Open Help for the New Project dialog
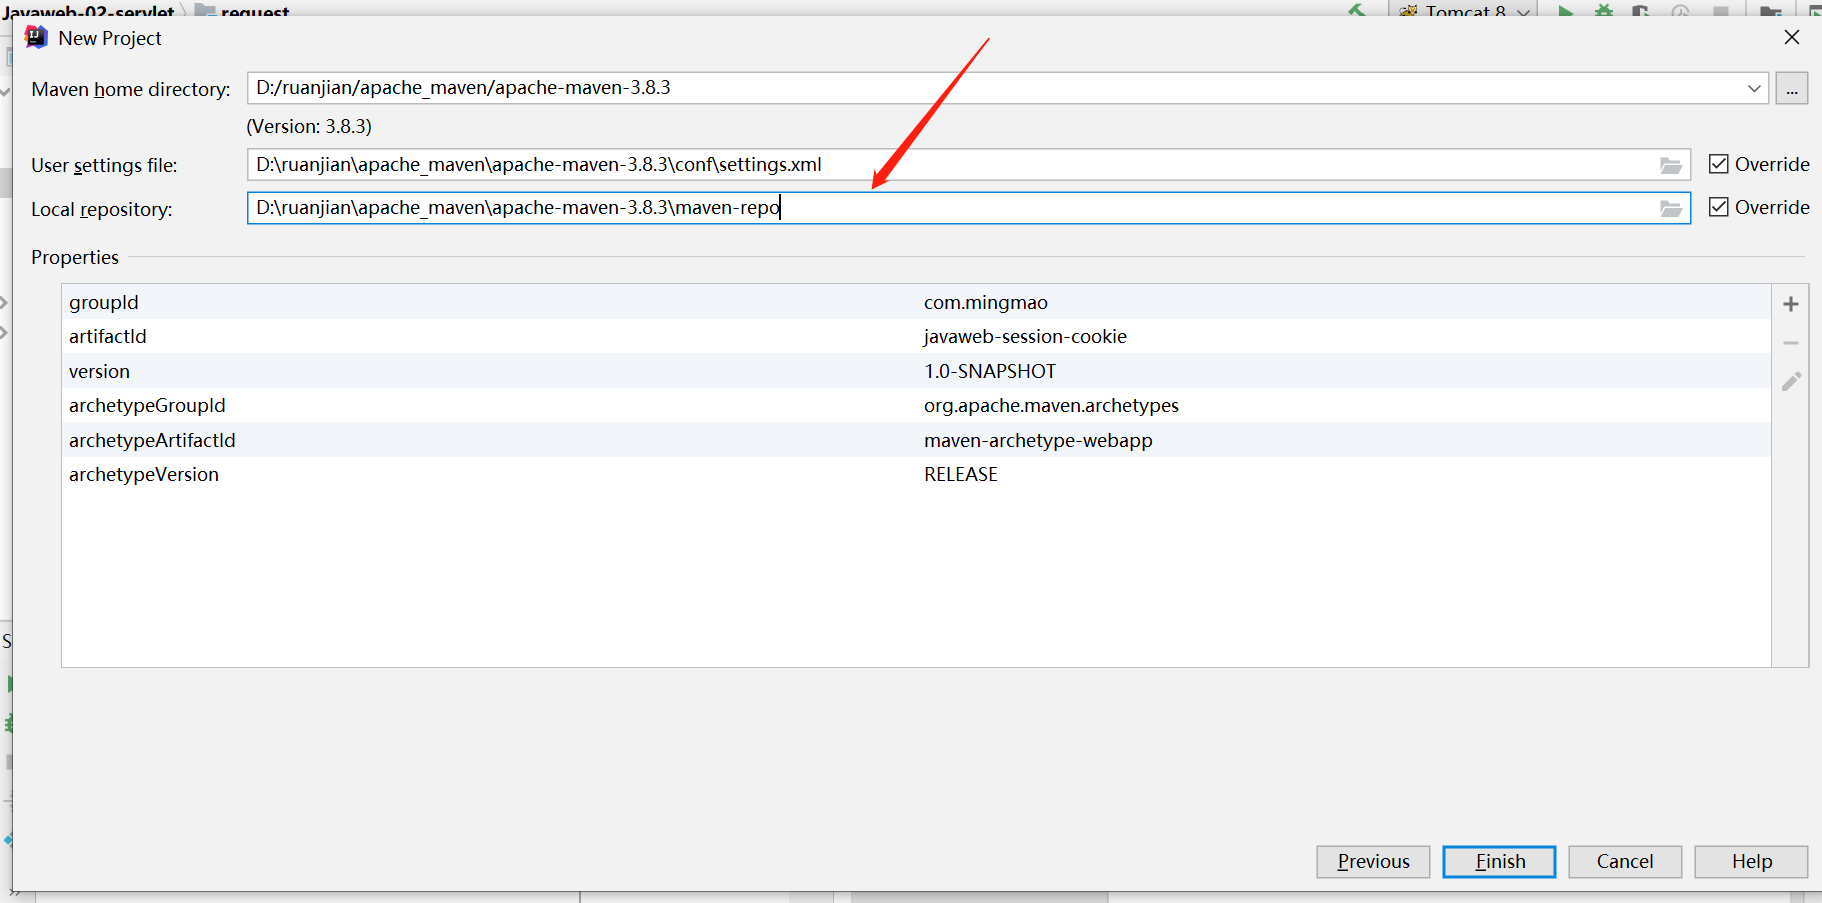 (x=1751, y=861)
